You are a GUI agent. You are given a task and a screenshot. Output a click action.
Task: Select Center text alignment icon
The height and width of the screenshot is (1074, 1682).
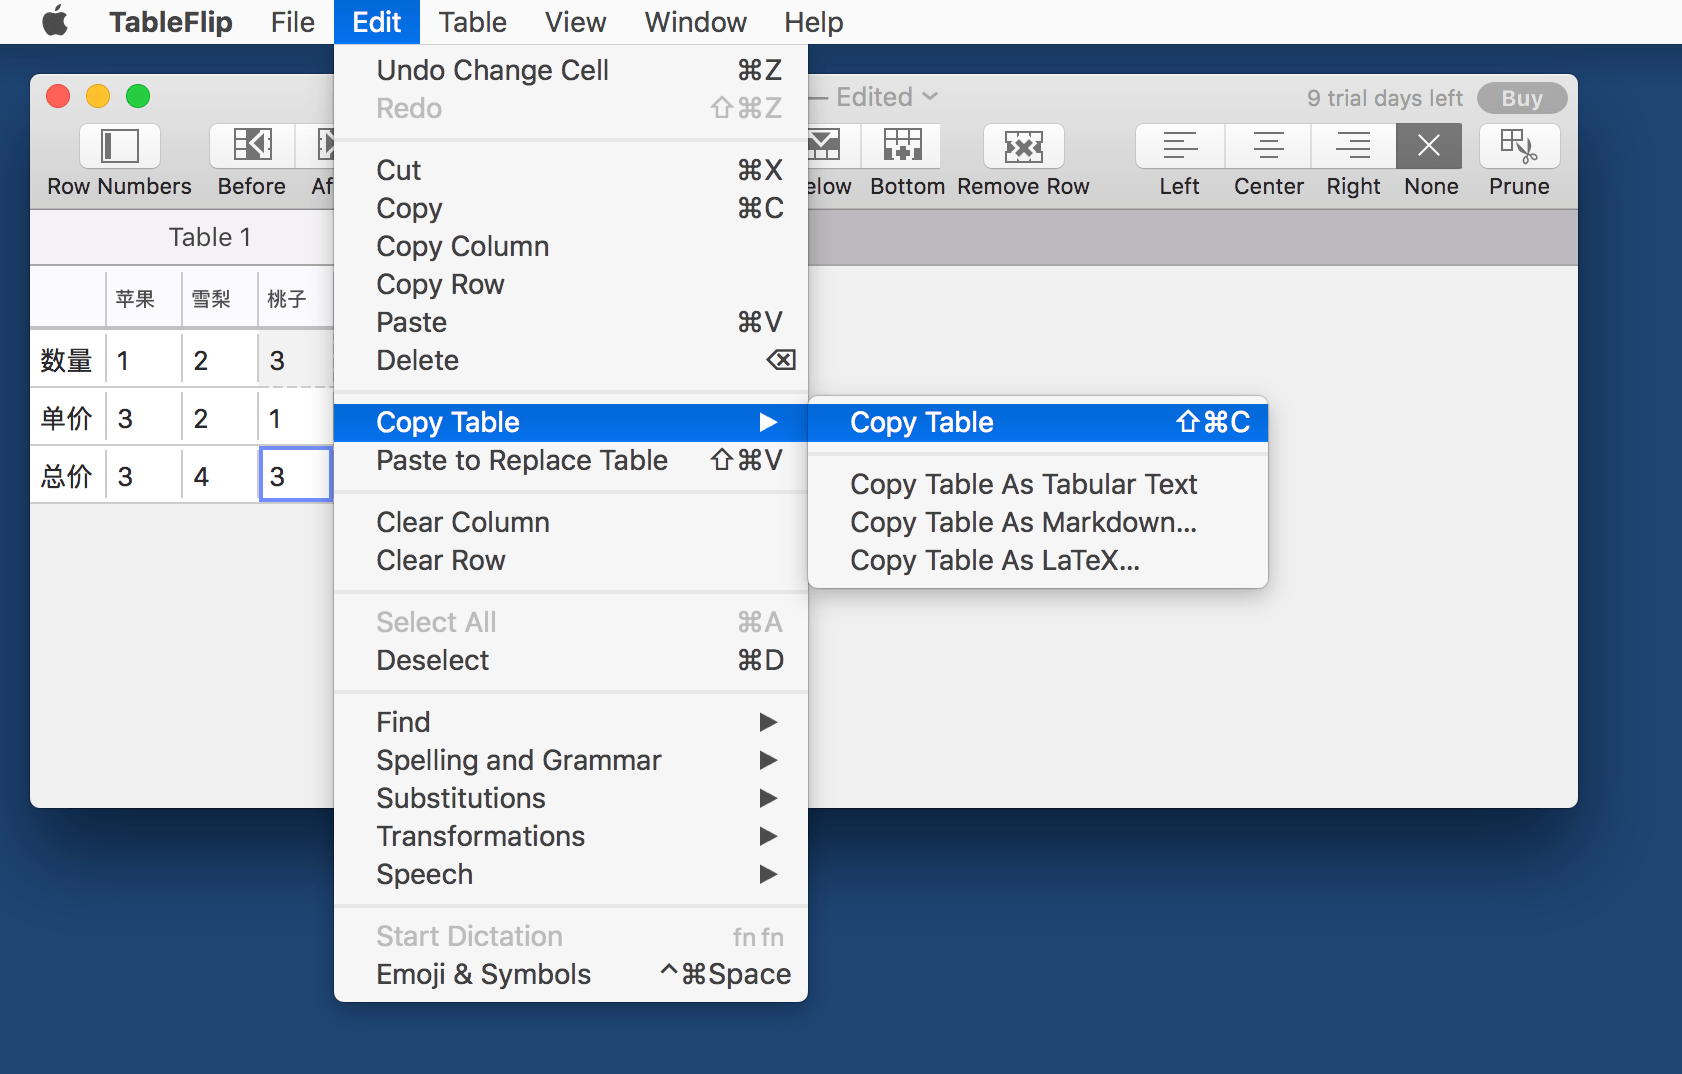point(1268,147)
